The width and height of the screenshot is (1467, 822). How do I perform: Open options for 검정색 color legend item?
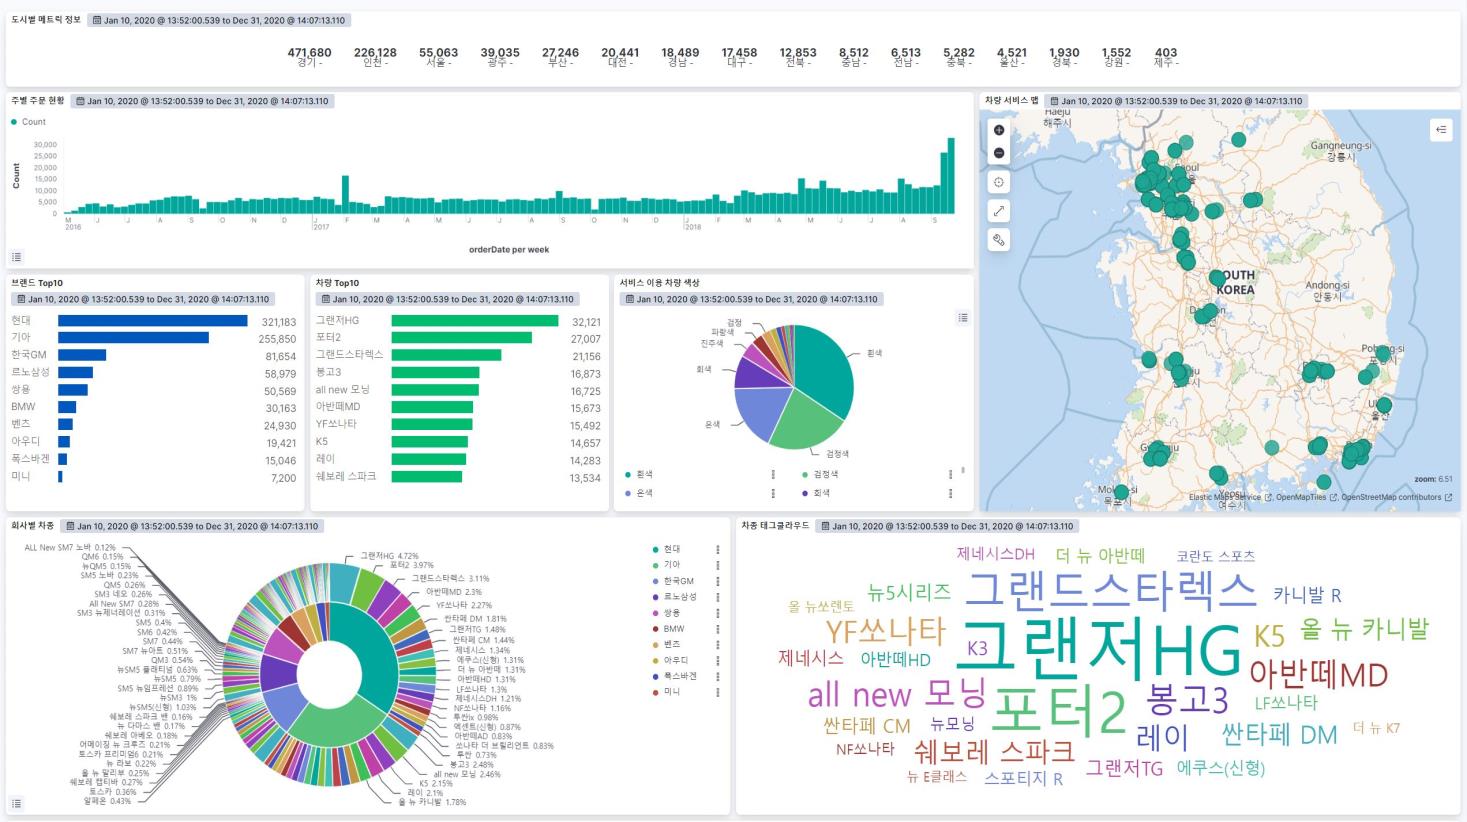[949, 475]
